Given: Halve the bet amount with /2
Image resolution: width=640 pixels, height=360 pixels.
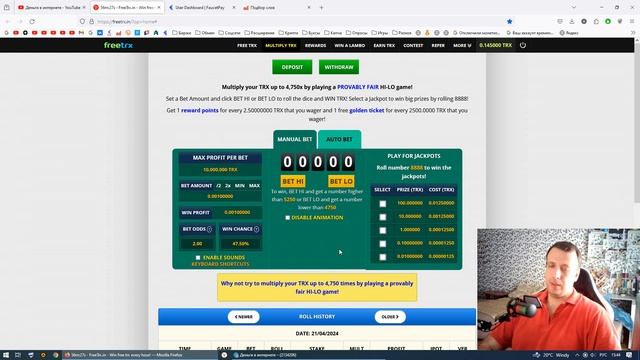Looking at the screenshot, I should (x=218, y=186).
